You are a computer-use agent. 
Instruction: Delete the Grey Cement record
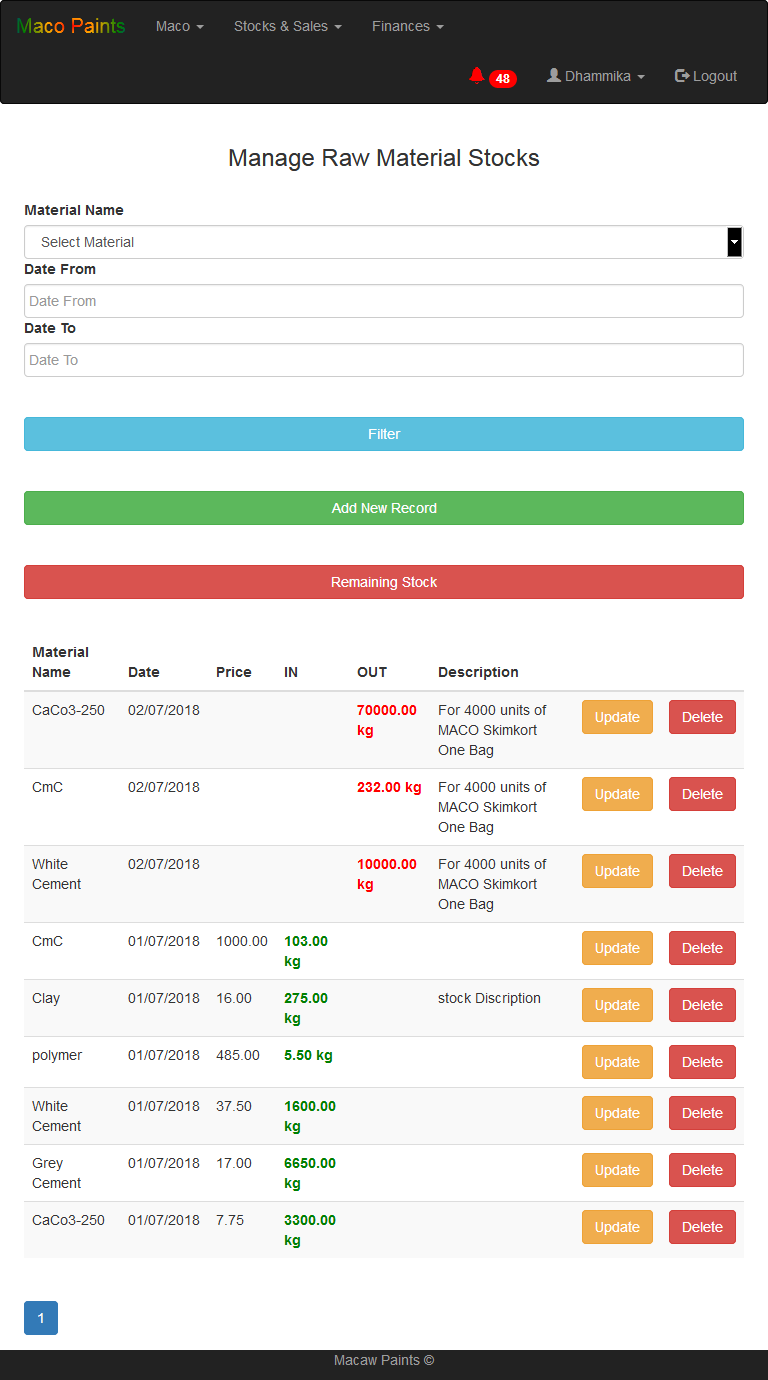(x=702, y=1170)
